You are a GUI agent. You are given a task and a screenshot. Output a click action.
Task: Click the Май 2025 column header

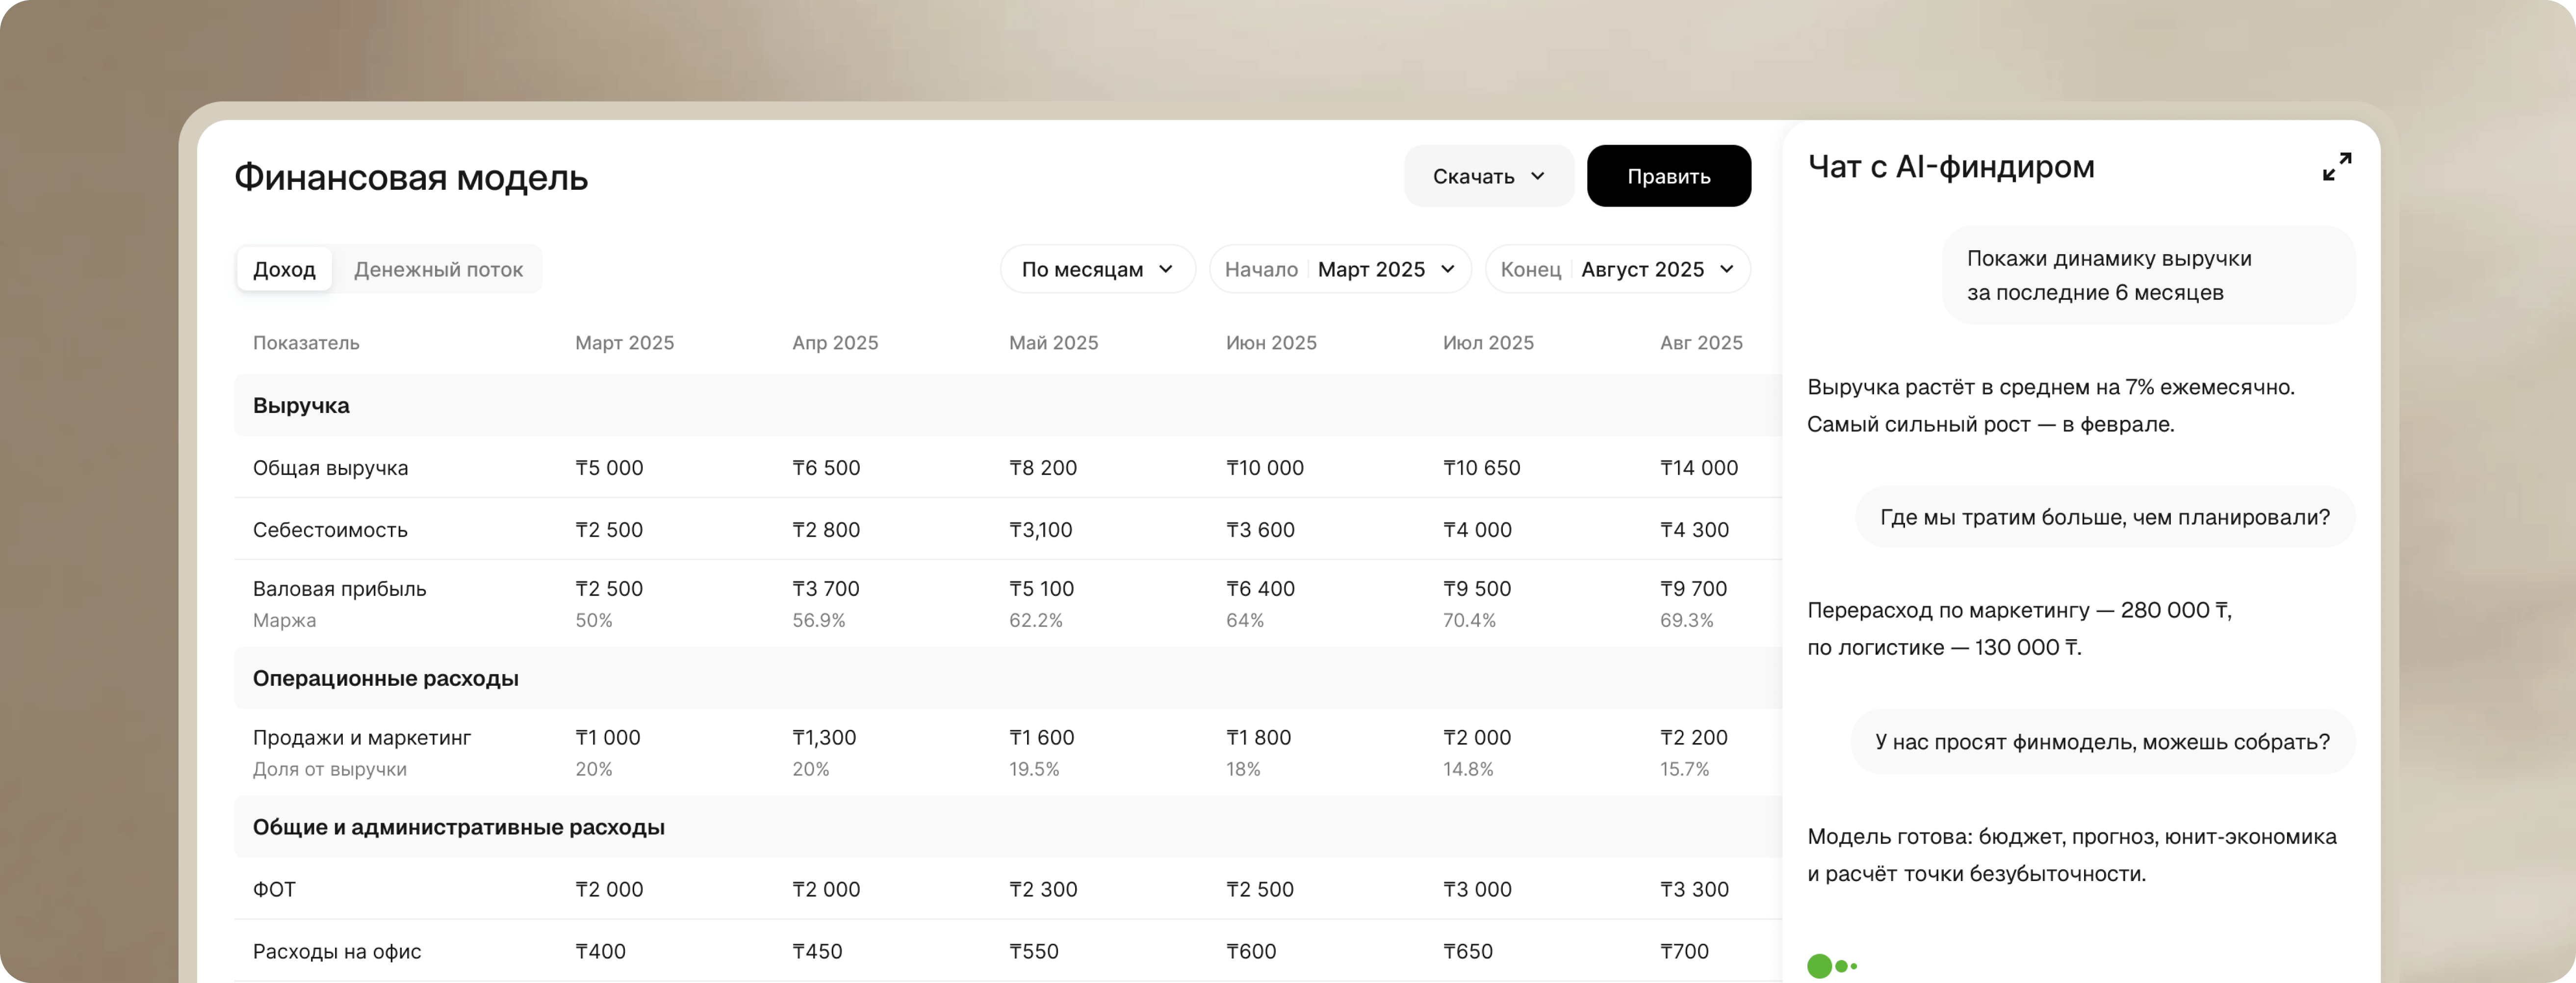[x=1053, y=343]
